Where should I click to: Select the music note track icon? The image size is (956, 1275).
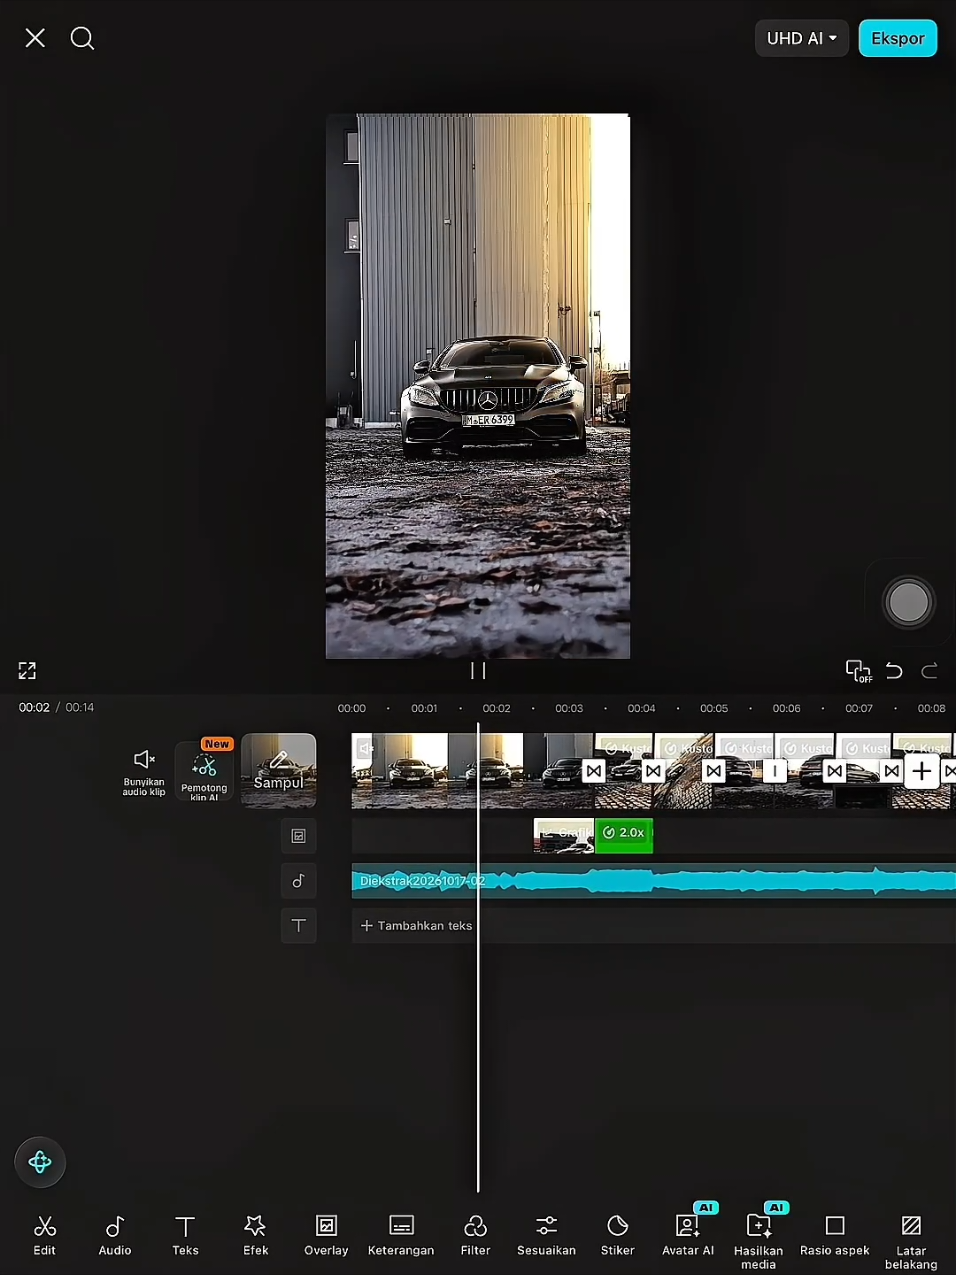(298, 881)
